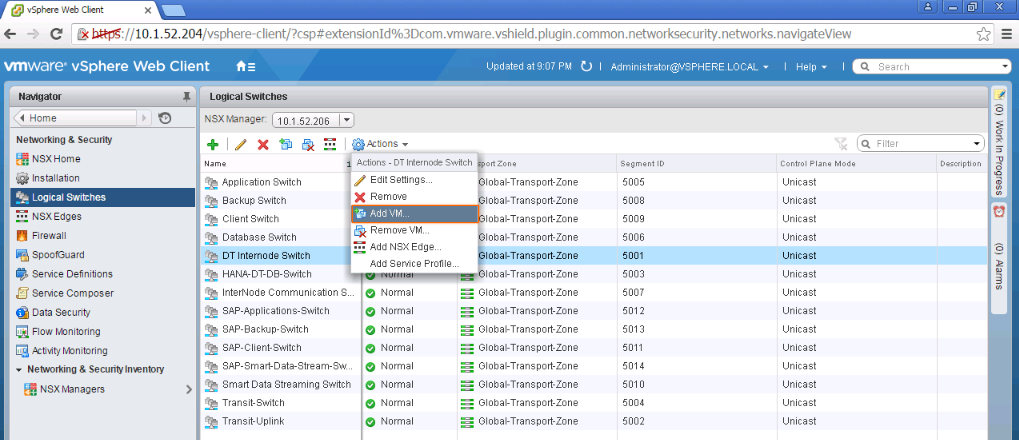Viewport: 1019px width, 440px height.
Task: Click the vSphere home menu icon
Action: (246, 66)
